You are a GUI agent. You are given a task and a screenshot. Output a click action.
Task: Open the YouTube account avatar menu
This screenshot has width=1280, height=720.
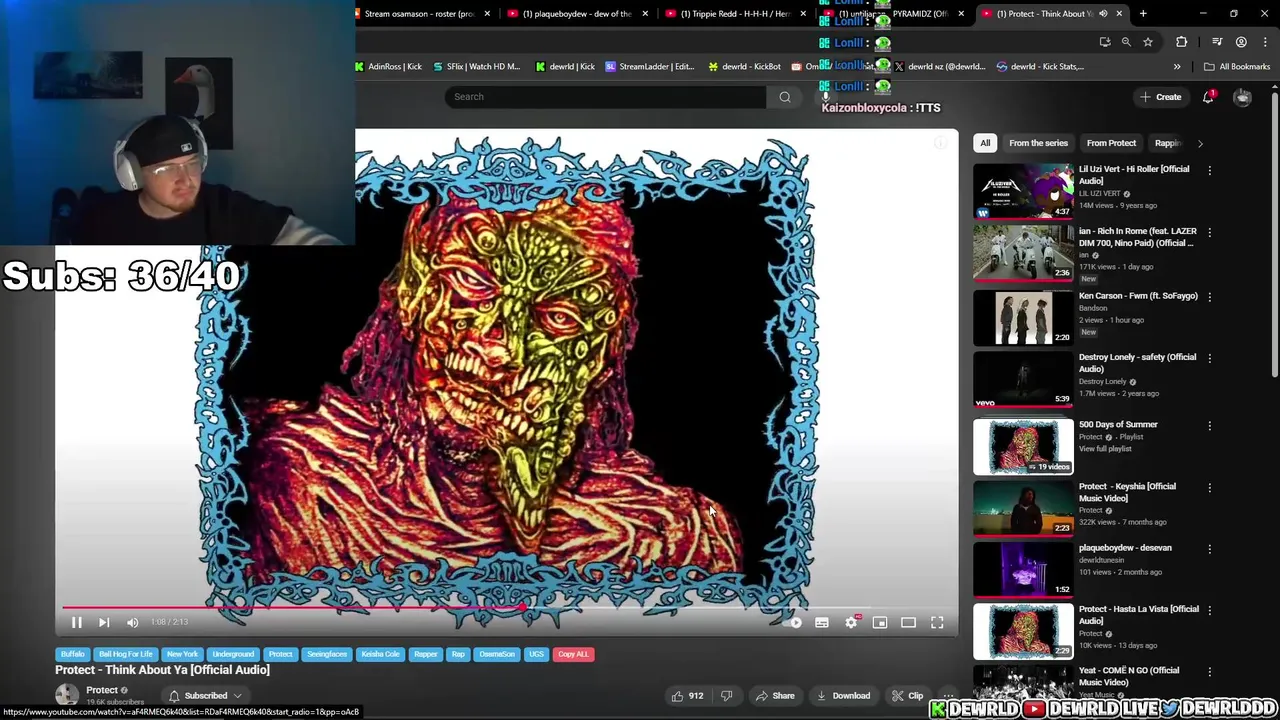click(x=1242, y=97)
